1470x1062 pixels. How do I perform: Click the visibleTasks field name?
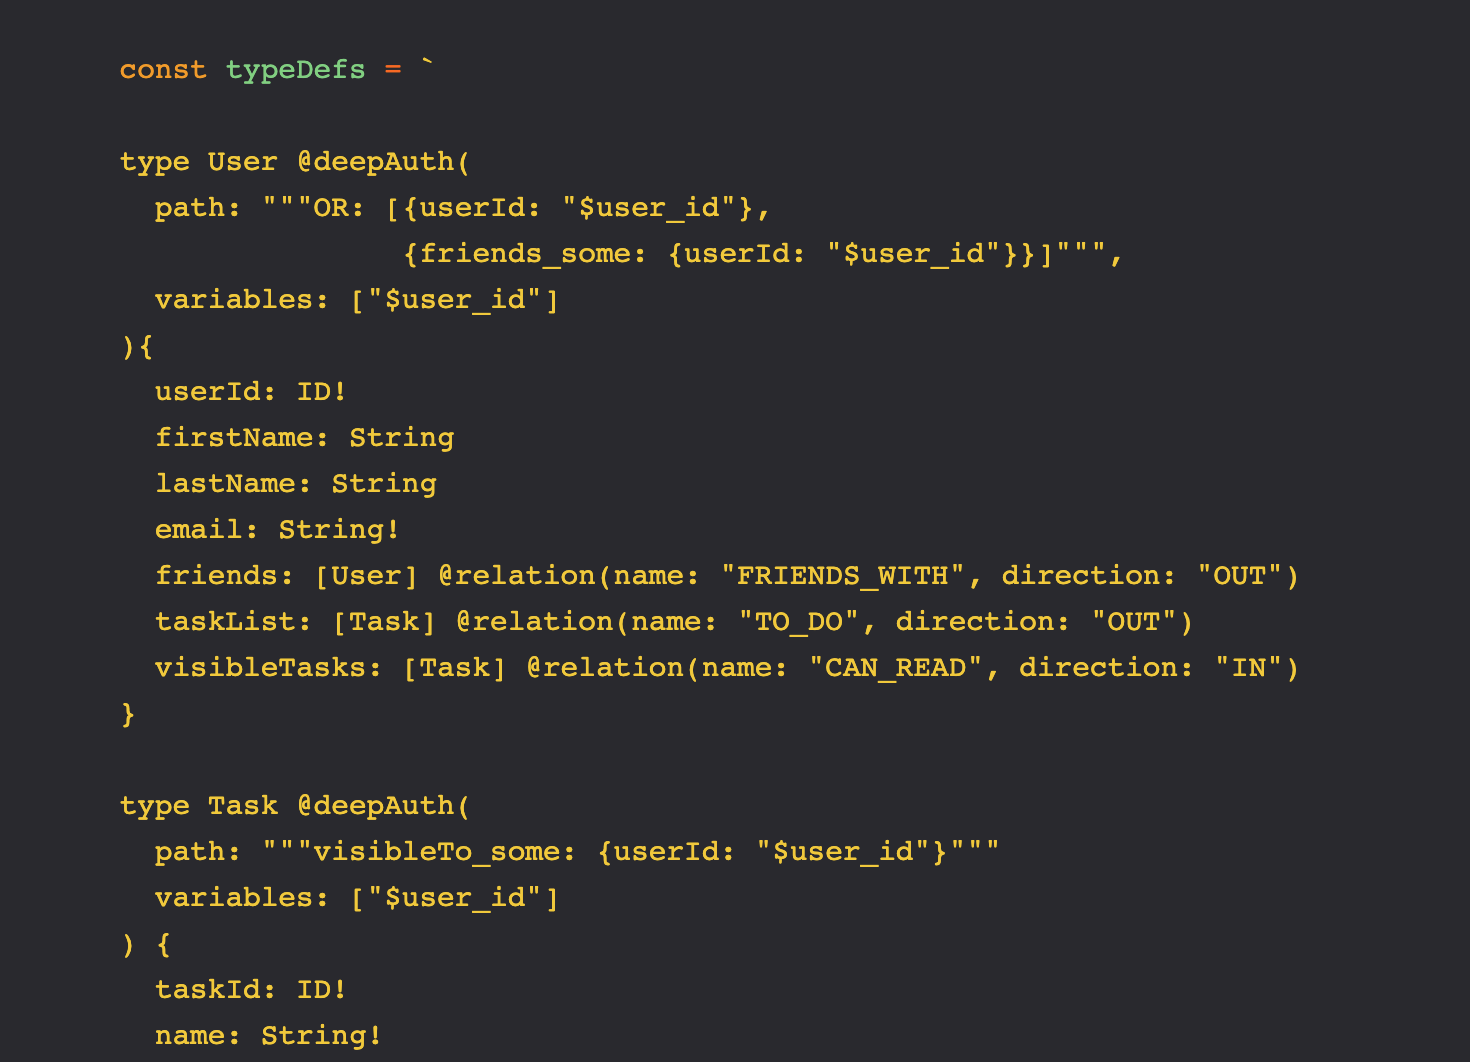260,668
